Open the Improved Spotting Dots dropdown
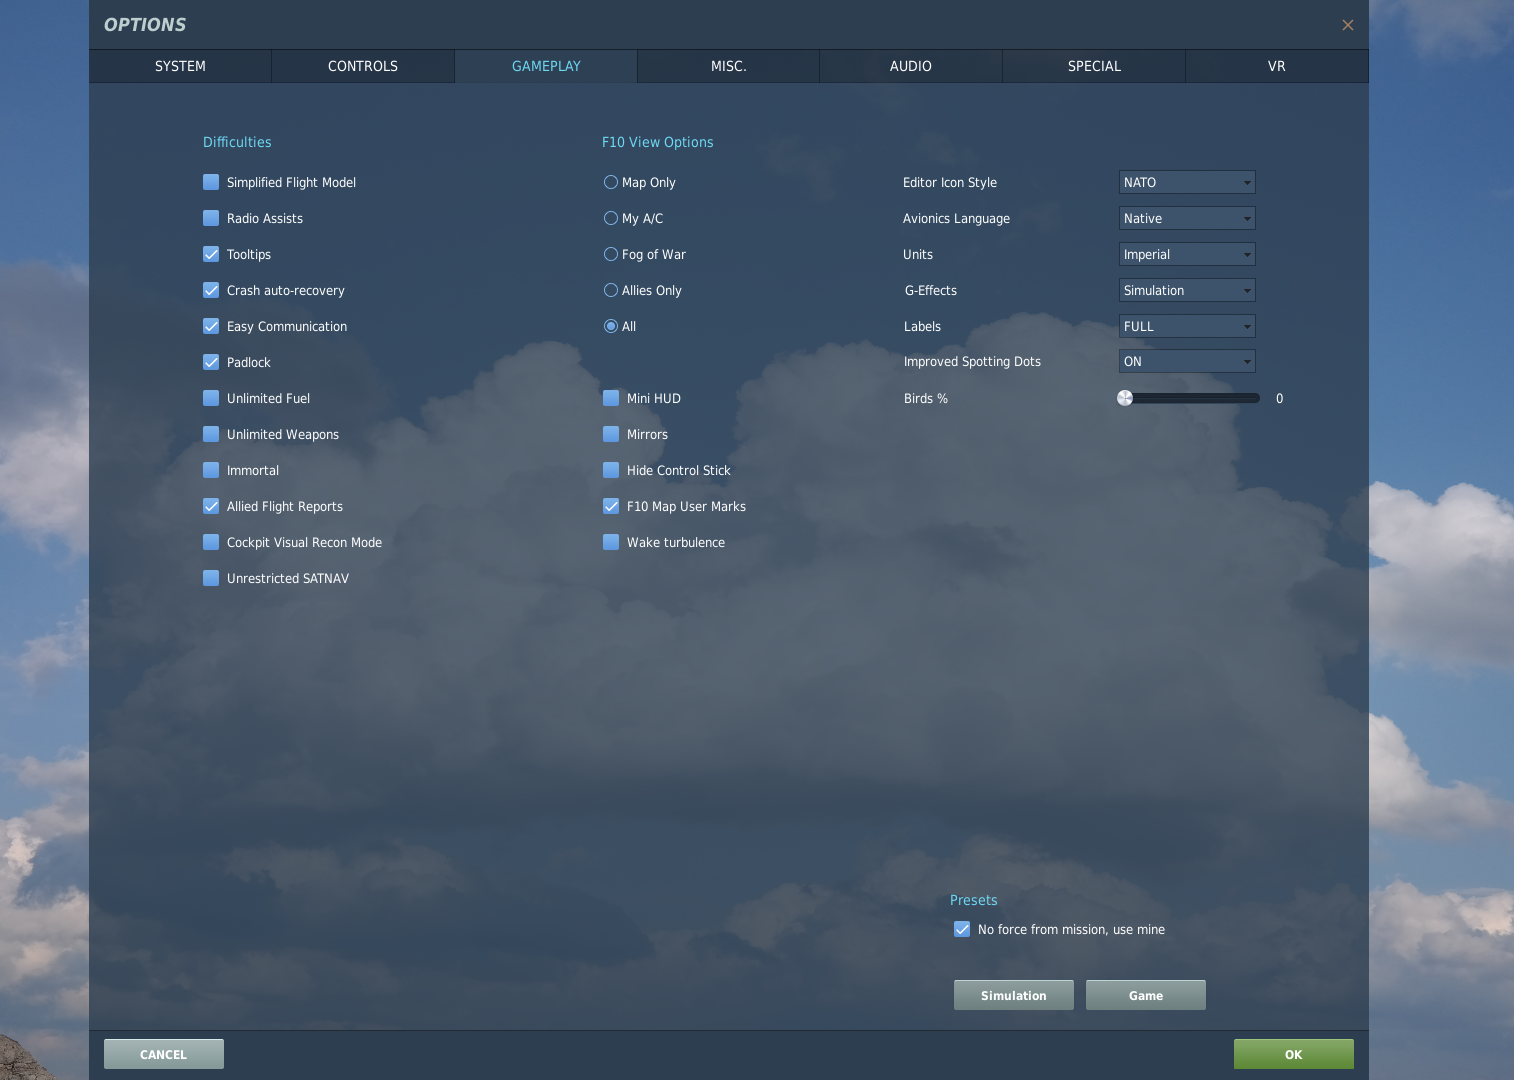The image size is (1514, 1080). pyautogui.click(x=1187, y=361)
